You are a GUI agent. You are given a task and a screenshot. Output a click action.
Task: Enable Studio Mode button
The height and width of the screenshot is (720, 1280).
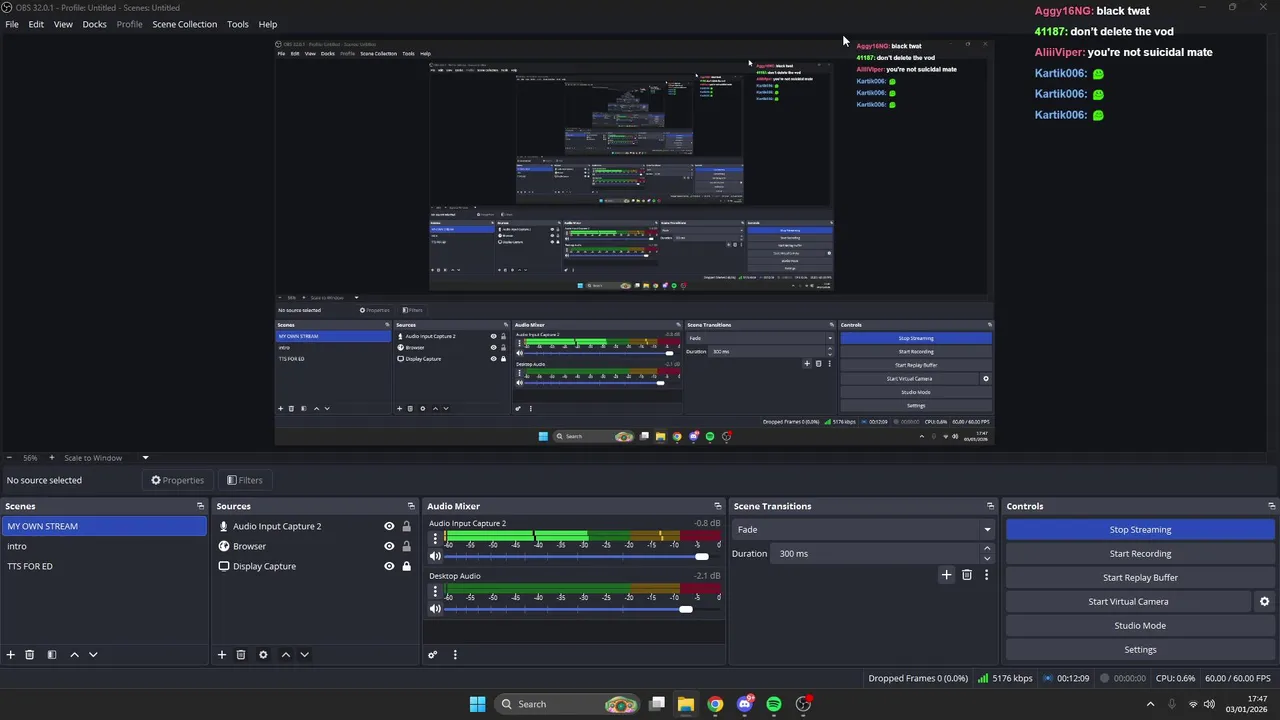pyautogui.click(x=1140, y=626)
